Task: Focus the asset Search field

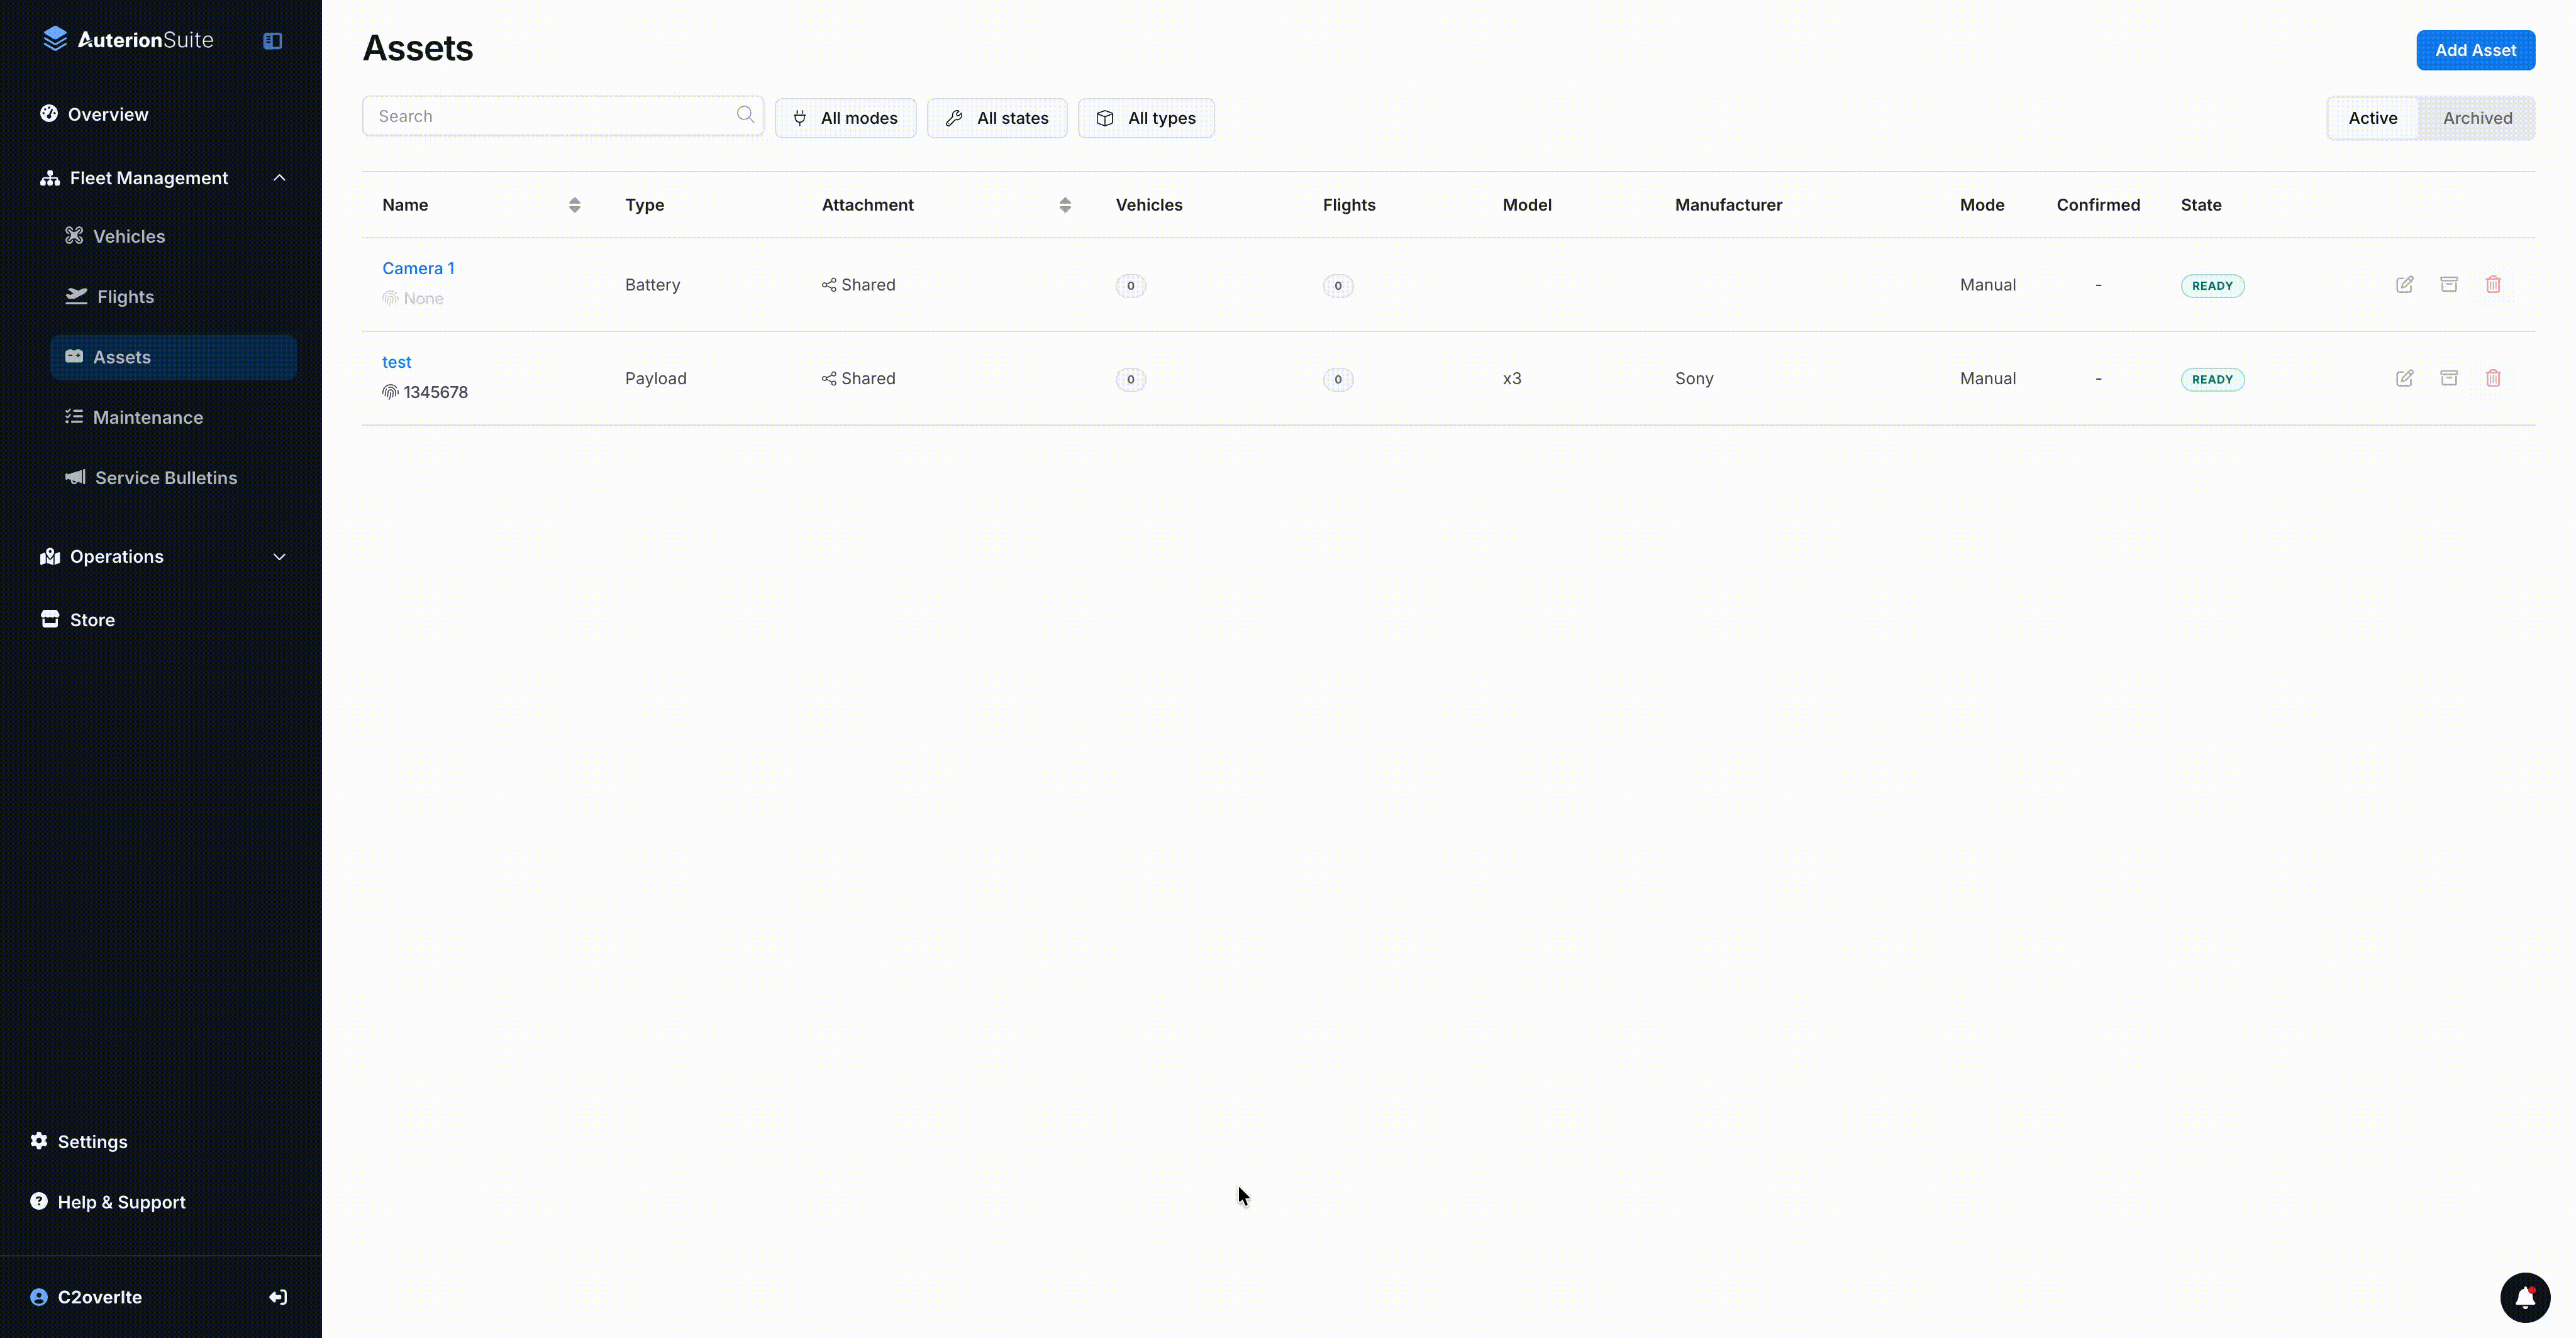Action: [550, 116]
